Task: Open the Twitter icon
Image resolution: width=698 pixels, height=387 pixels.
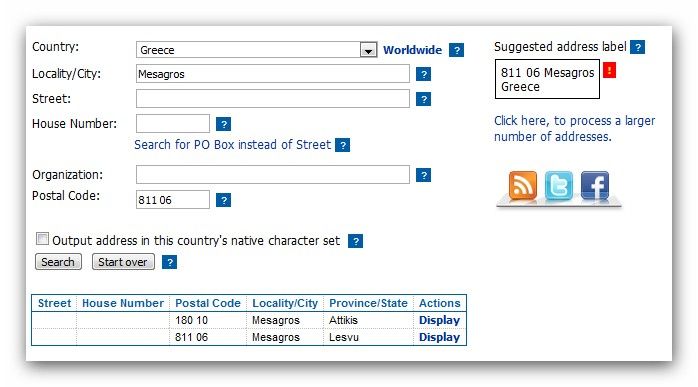Action: click(x=559, y=185)
